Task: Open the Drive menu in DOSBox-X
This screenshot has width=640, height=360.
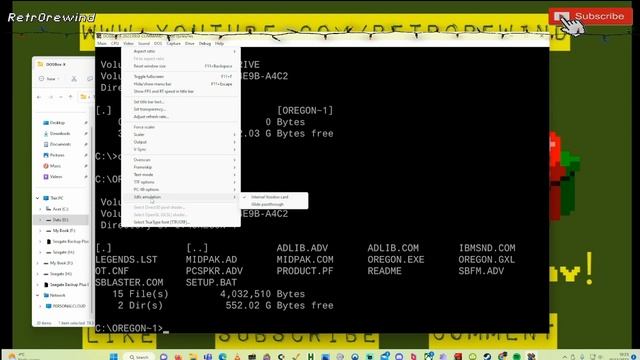Action: click(x=190, y=43)
